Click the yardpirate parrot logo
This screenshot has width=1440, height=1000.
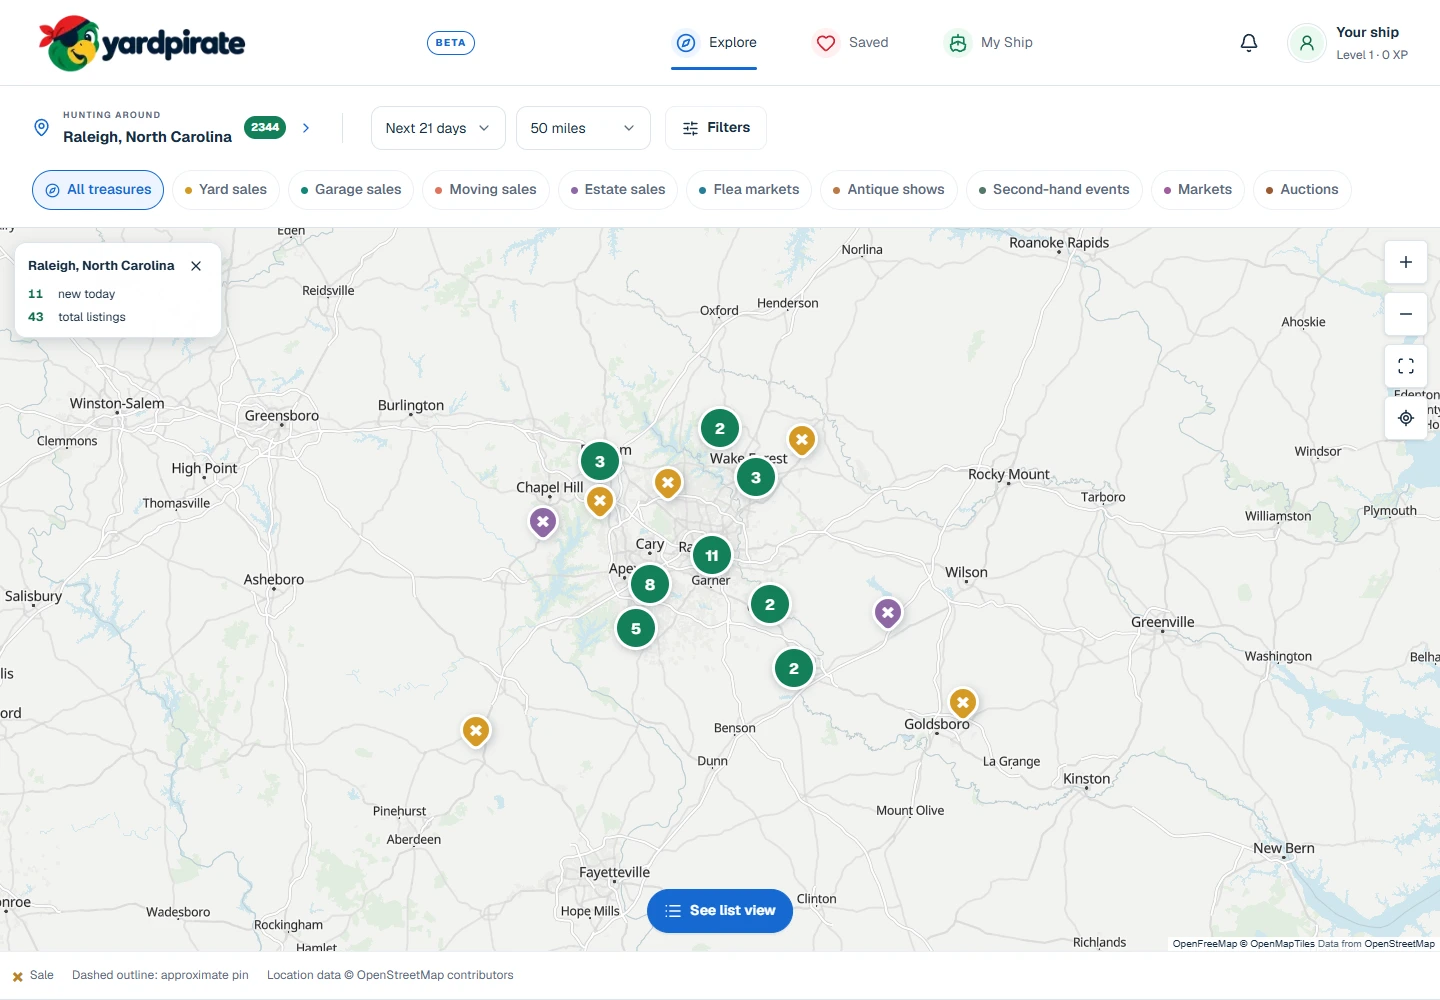tap(142, 43)
